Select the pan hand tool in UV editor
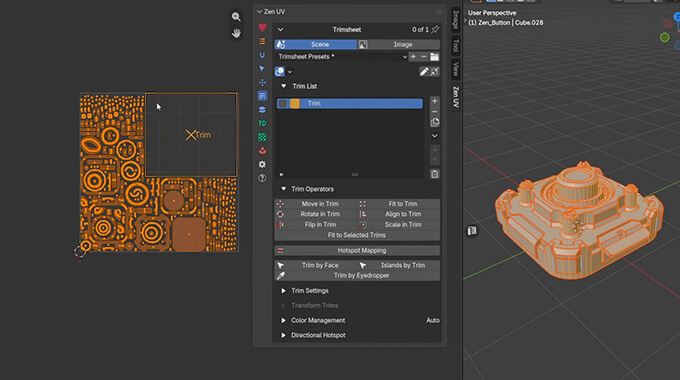The height and width of the screenshot is (380, 680). (x=236, y=33)
